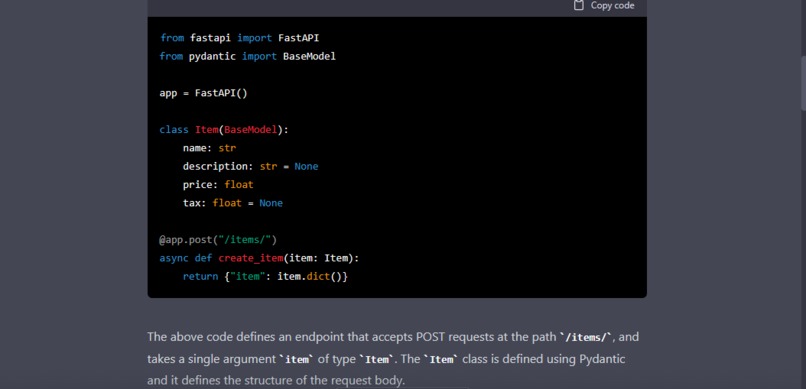The height and width of the screenshot is (389, 806).
Task: Click the 'async def create_item' line
Action: click(259, 258)
